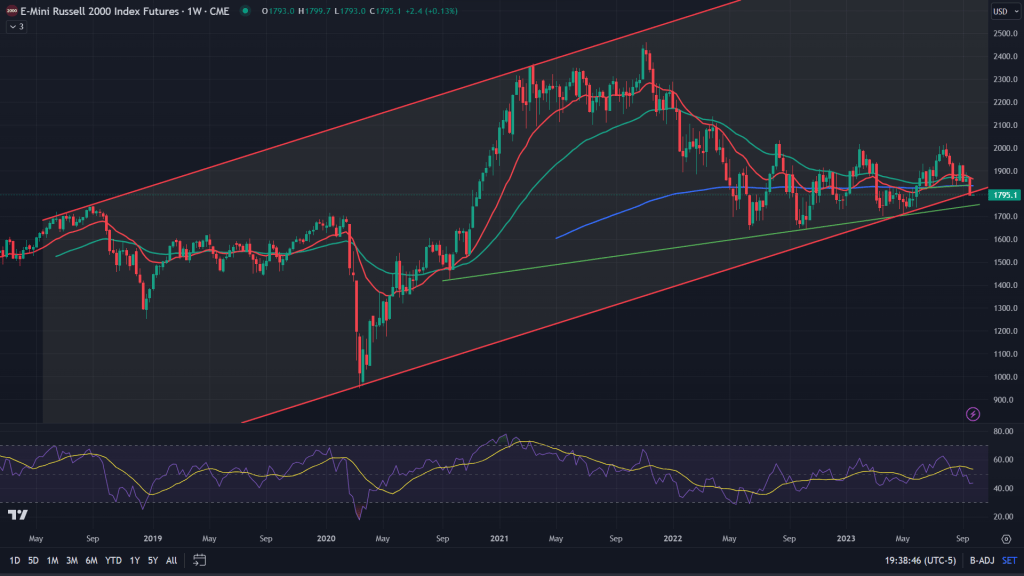
Task: Select the 1D time range
Action: pos(13,560)
